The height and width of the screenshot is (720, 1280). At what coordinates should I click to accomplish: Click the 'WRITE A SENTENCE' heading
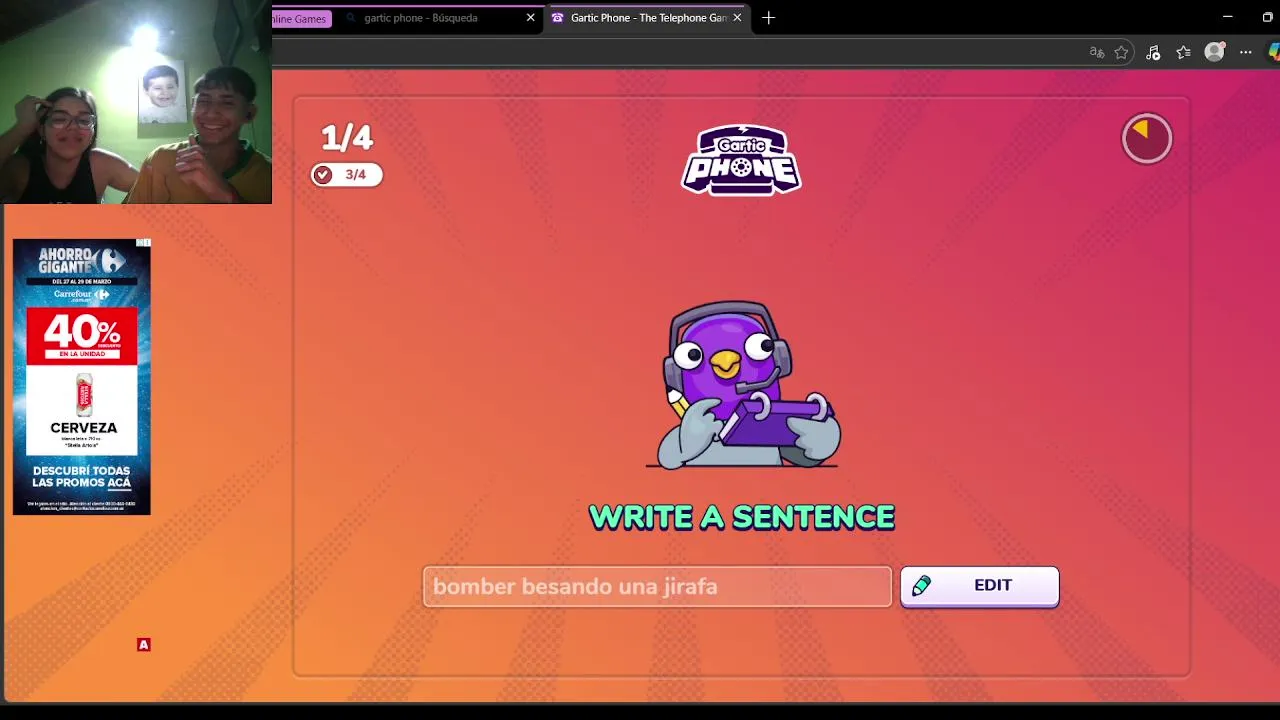tap(742, 517)
